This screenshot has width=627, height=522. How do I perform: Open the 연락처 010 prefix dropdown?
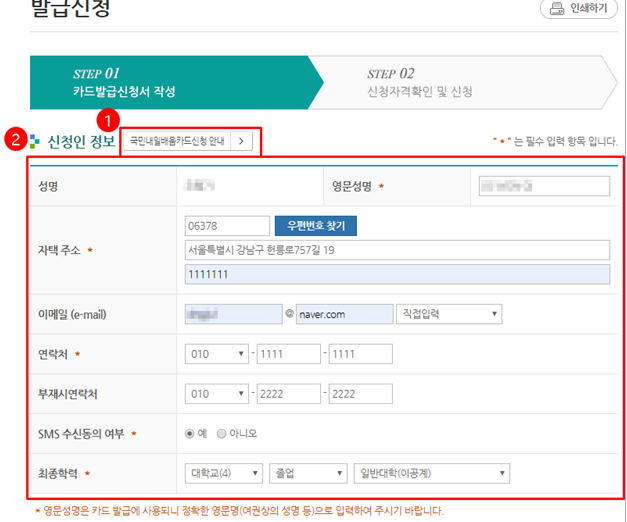(217, 354)
